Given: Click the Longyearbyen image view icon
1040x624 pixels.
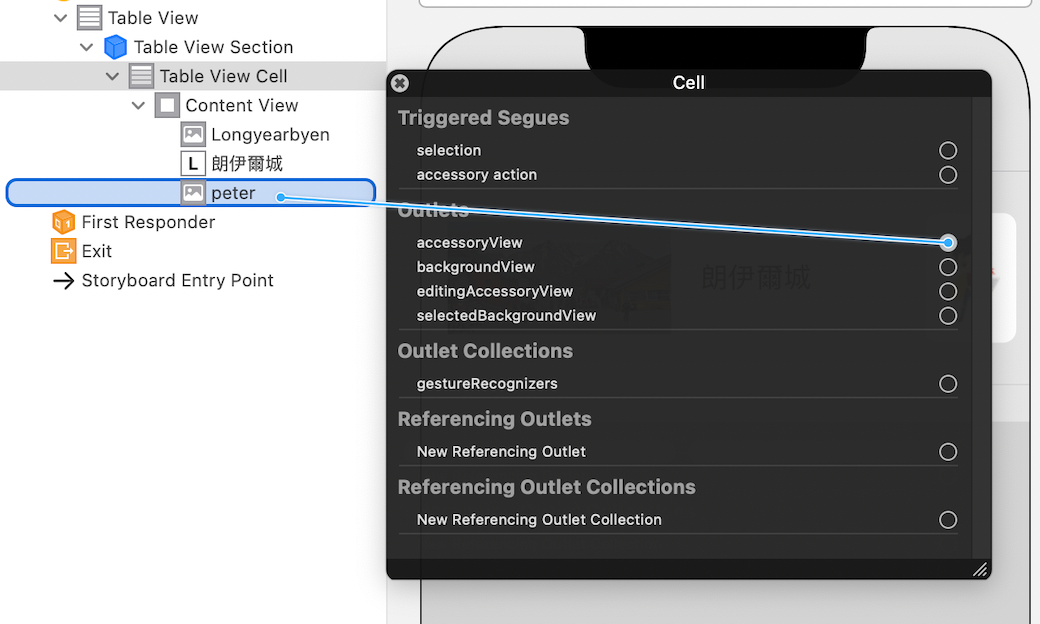Looking at the screenshot, I should pyautogui.click(x=192, y=134).
